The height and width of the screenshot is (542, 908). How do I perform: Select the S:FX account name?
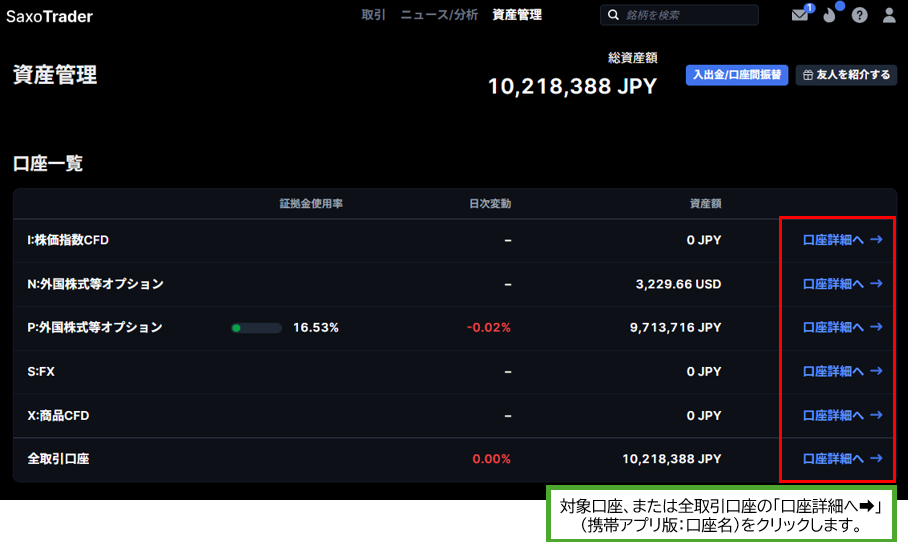coord(41,371)
